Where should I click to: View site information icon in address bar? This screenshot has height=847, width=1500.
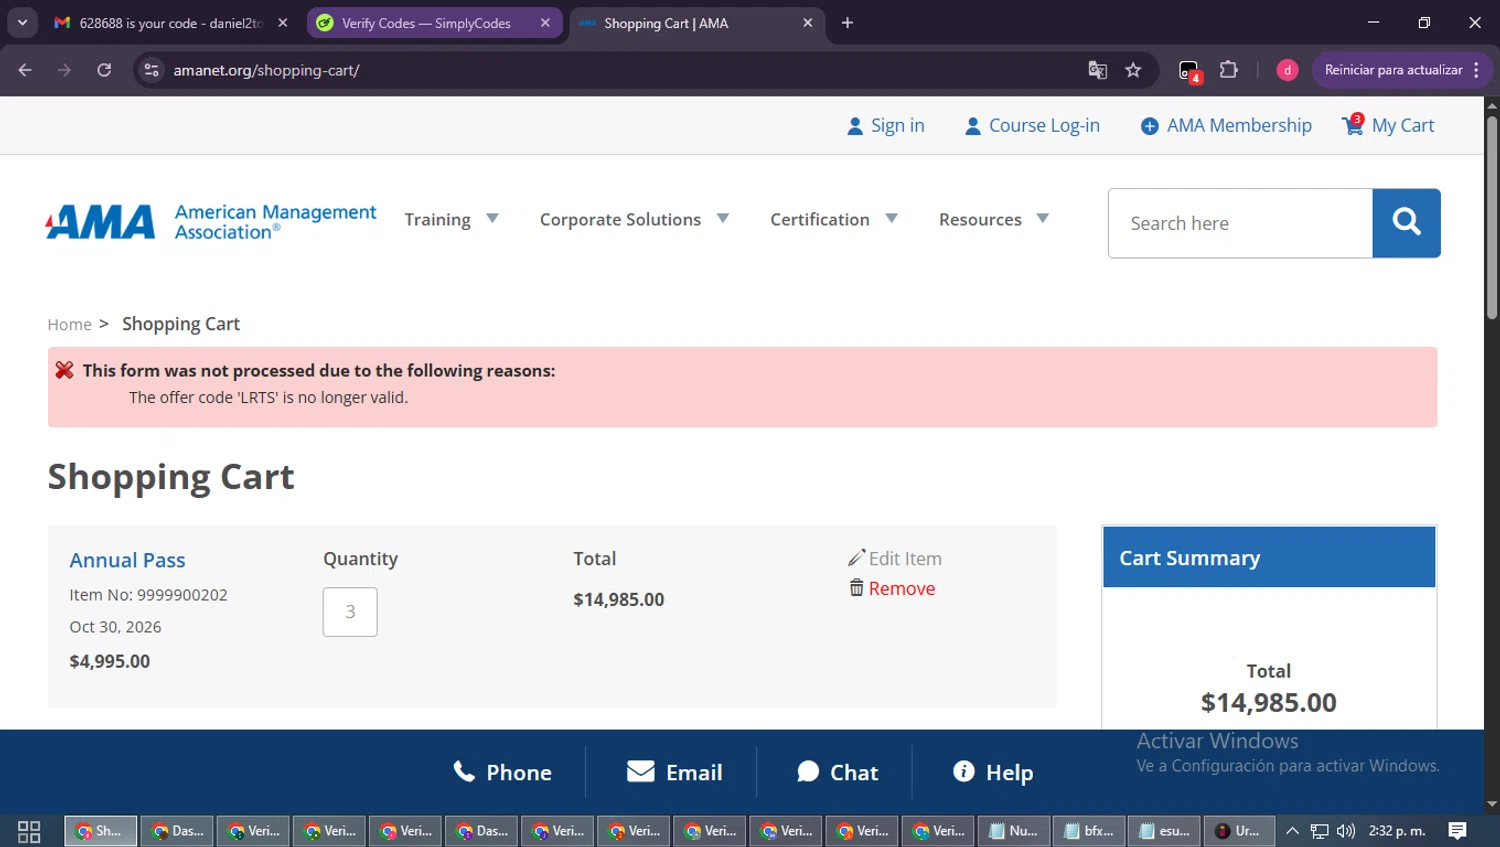(x=151, y=70)
